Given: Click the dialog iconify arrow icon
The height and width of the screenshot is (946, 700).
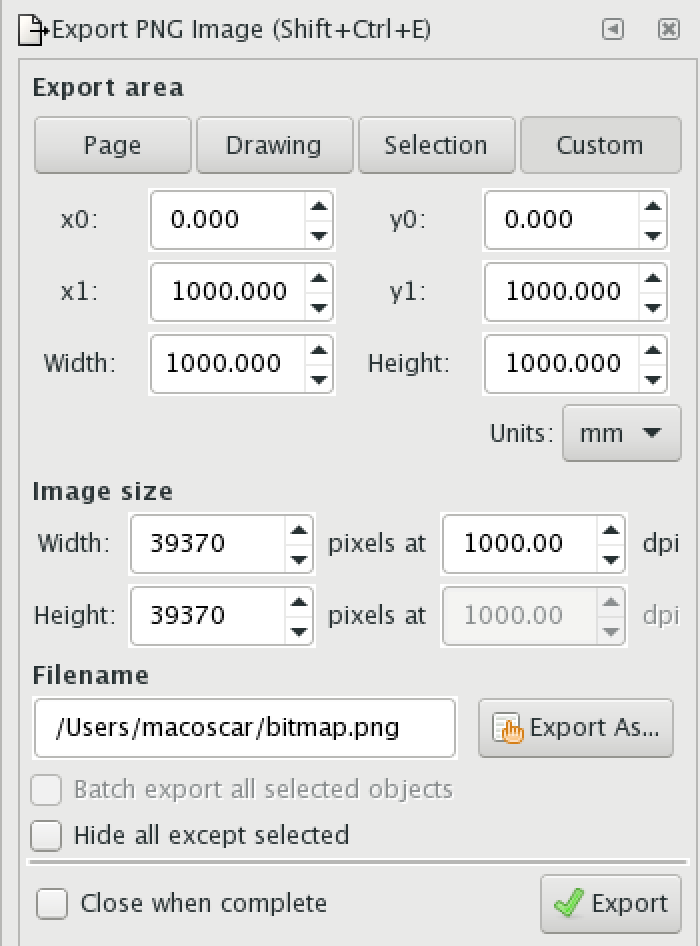Looking at the screenshot, I should [x=613, y=30].
